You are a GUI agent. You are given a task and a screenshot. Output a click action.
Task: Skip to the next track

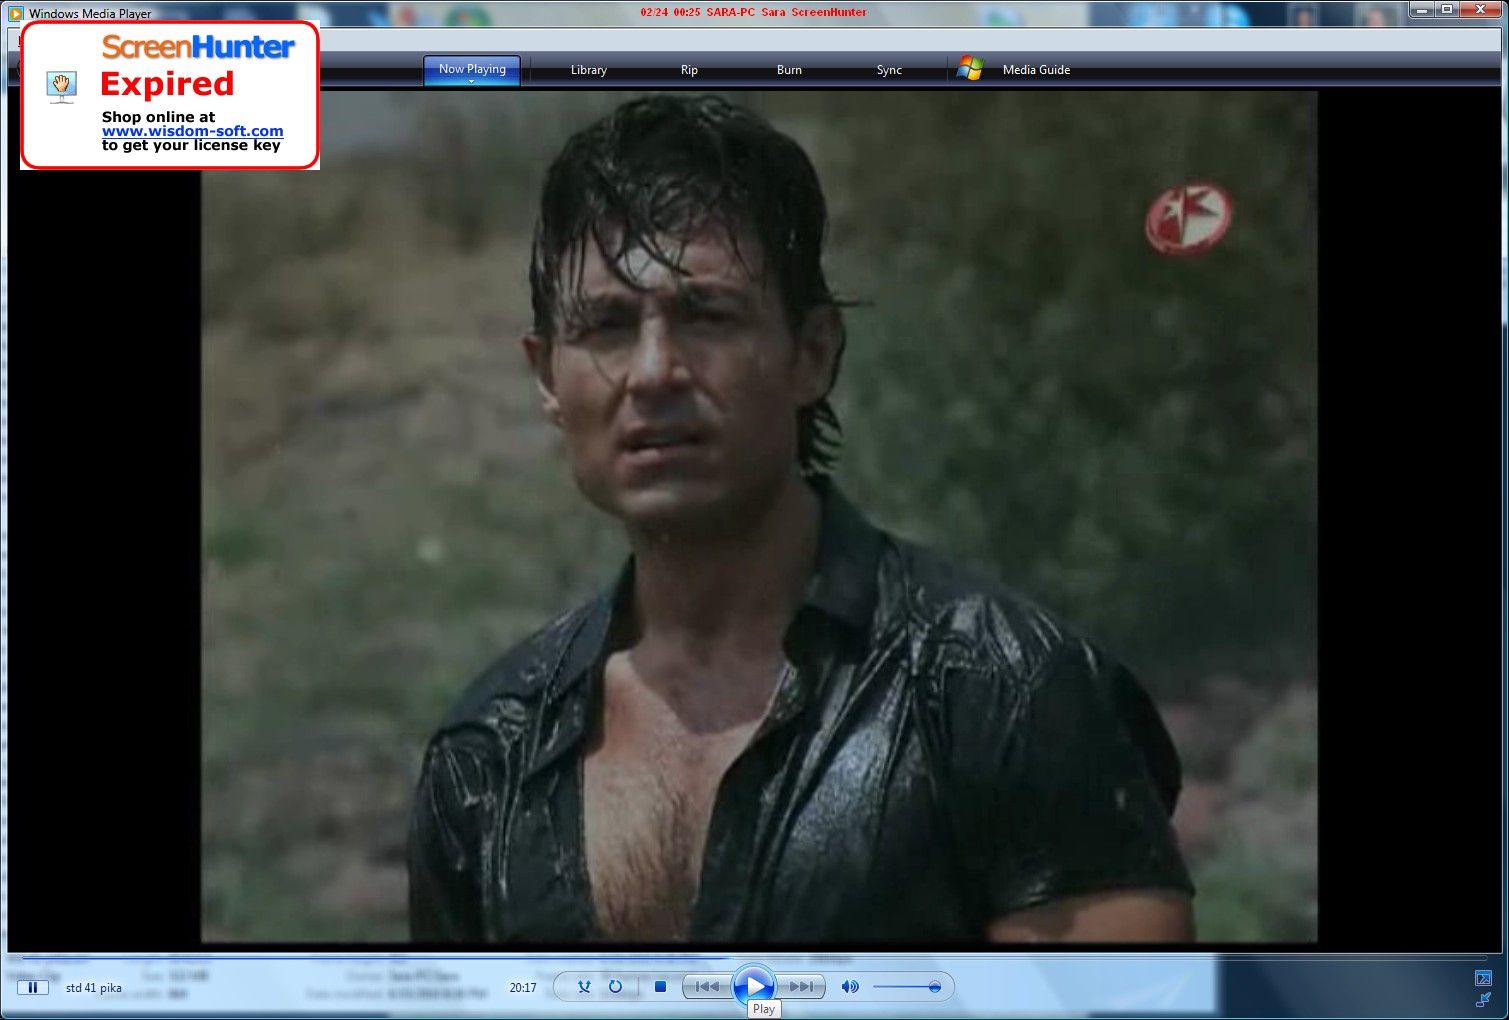click(x=801, y=987)
